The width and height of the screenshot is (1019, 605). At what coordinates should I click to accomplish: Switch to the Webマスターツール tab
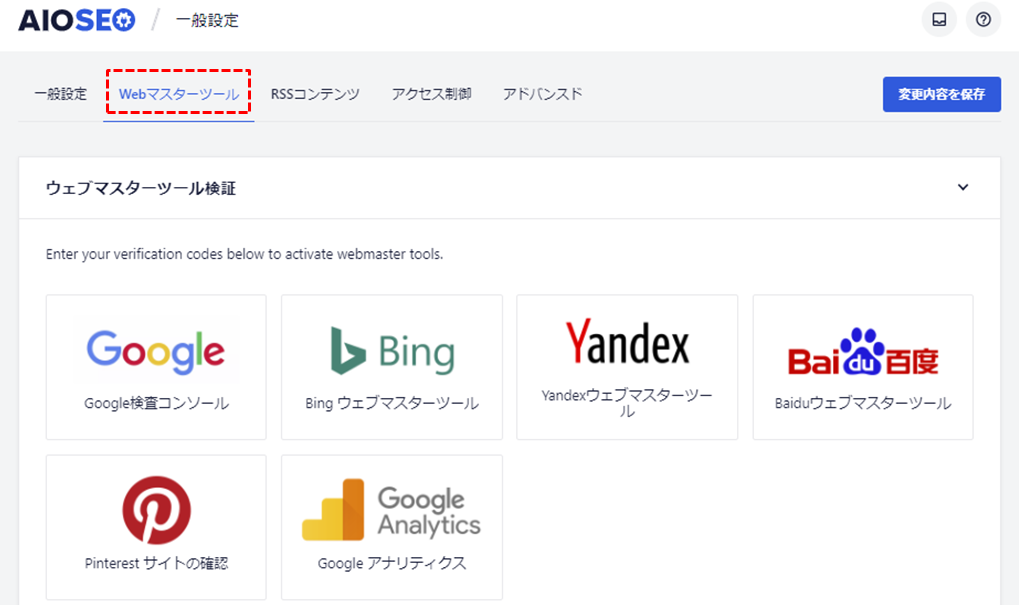point(179,94)
